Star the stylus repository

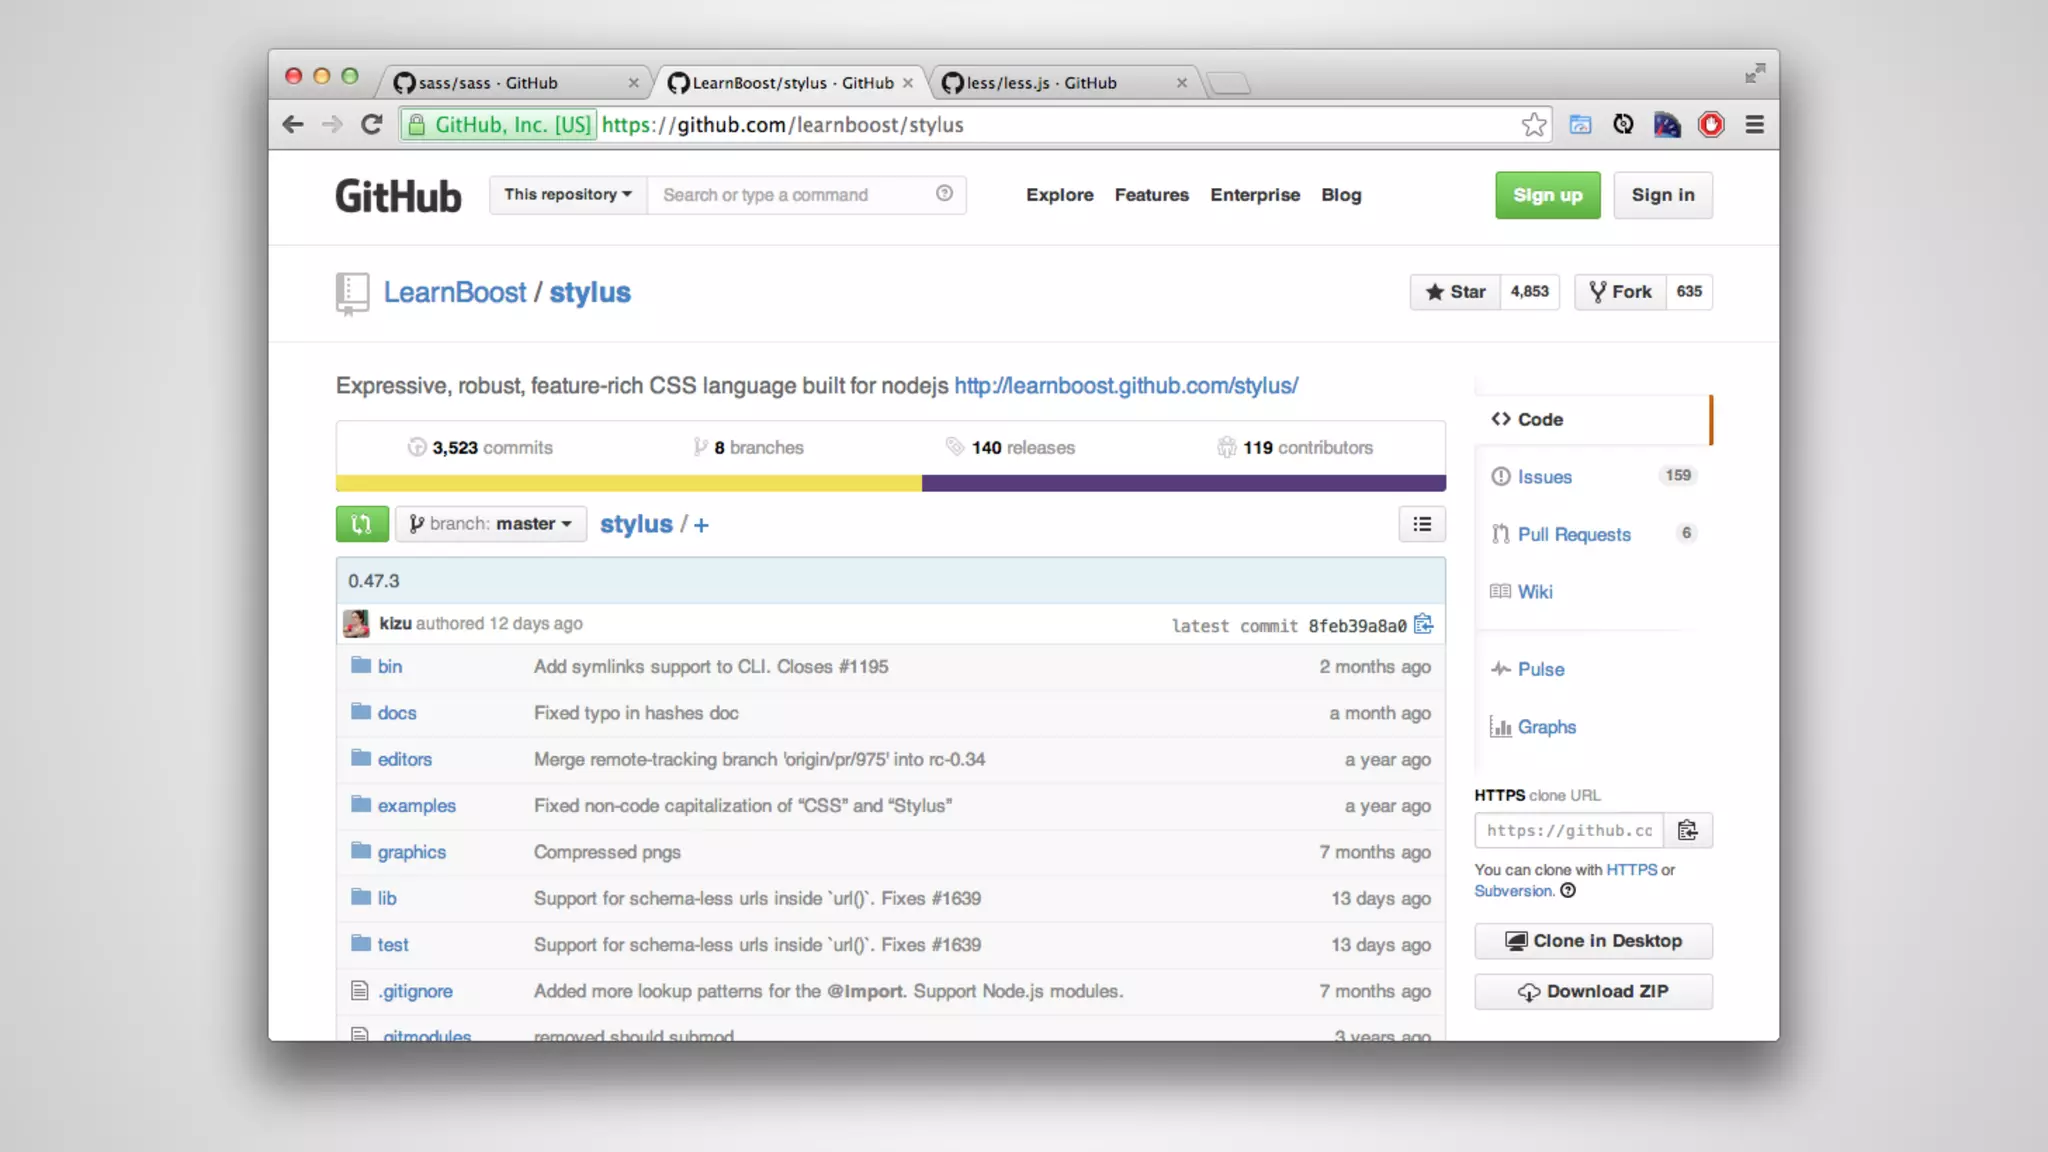pyautogui.click(x=1455, y=292)
